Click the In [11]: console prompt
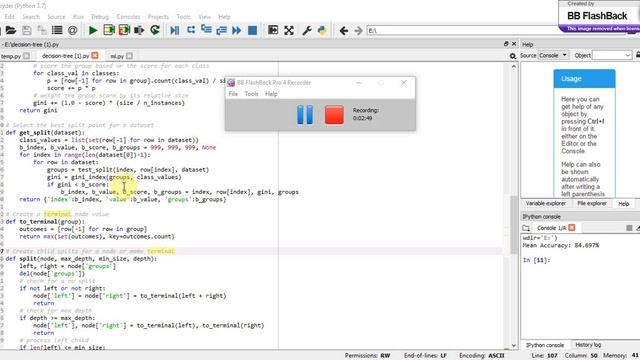640x360 pixels. 536,260
